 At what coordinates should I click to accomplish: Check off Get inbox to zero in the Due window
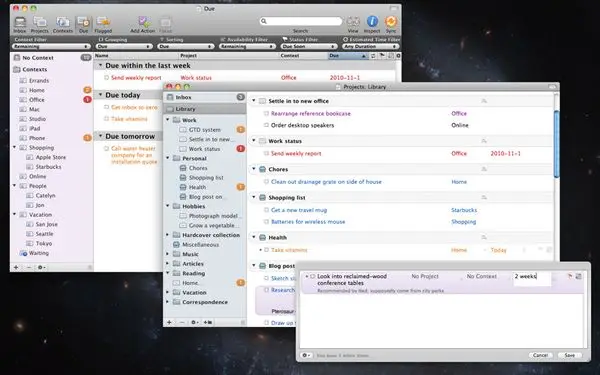(x=107, y=108)
